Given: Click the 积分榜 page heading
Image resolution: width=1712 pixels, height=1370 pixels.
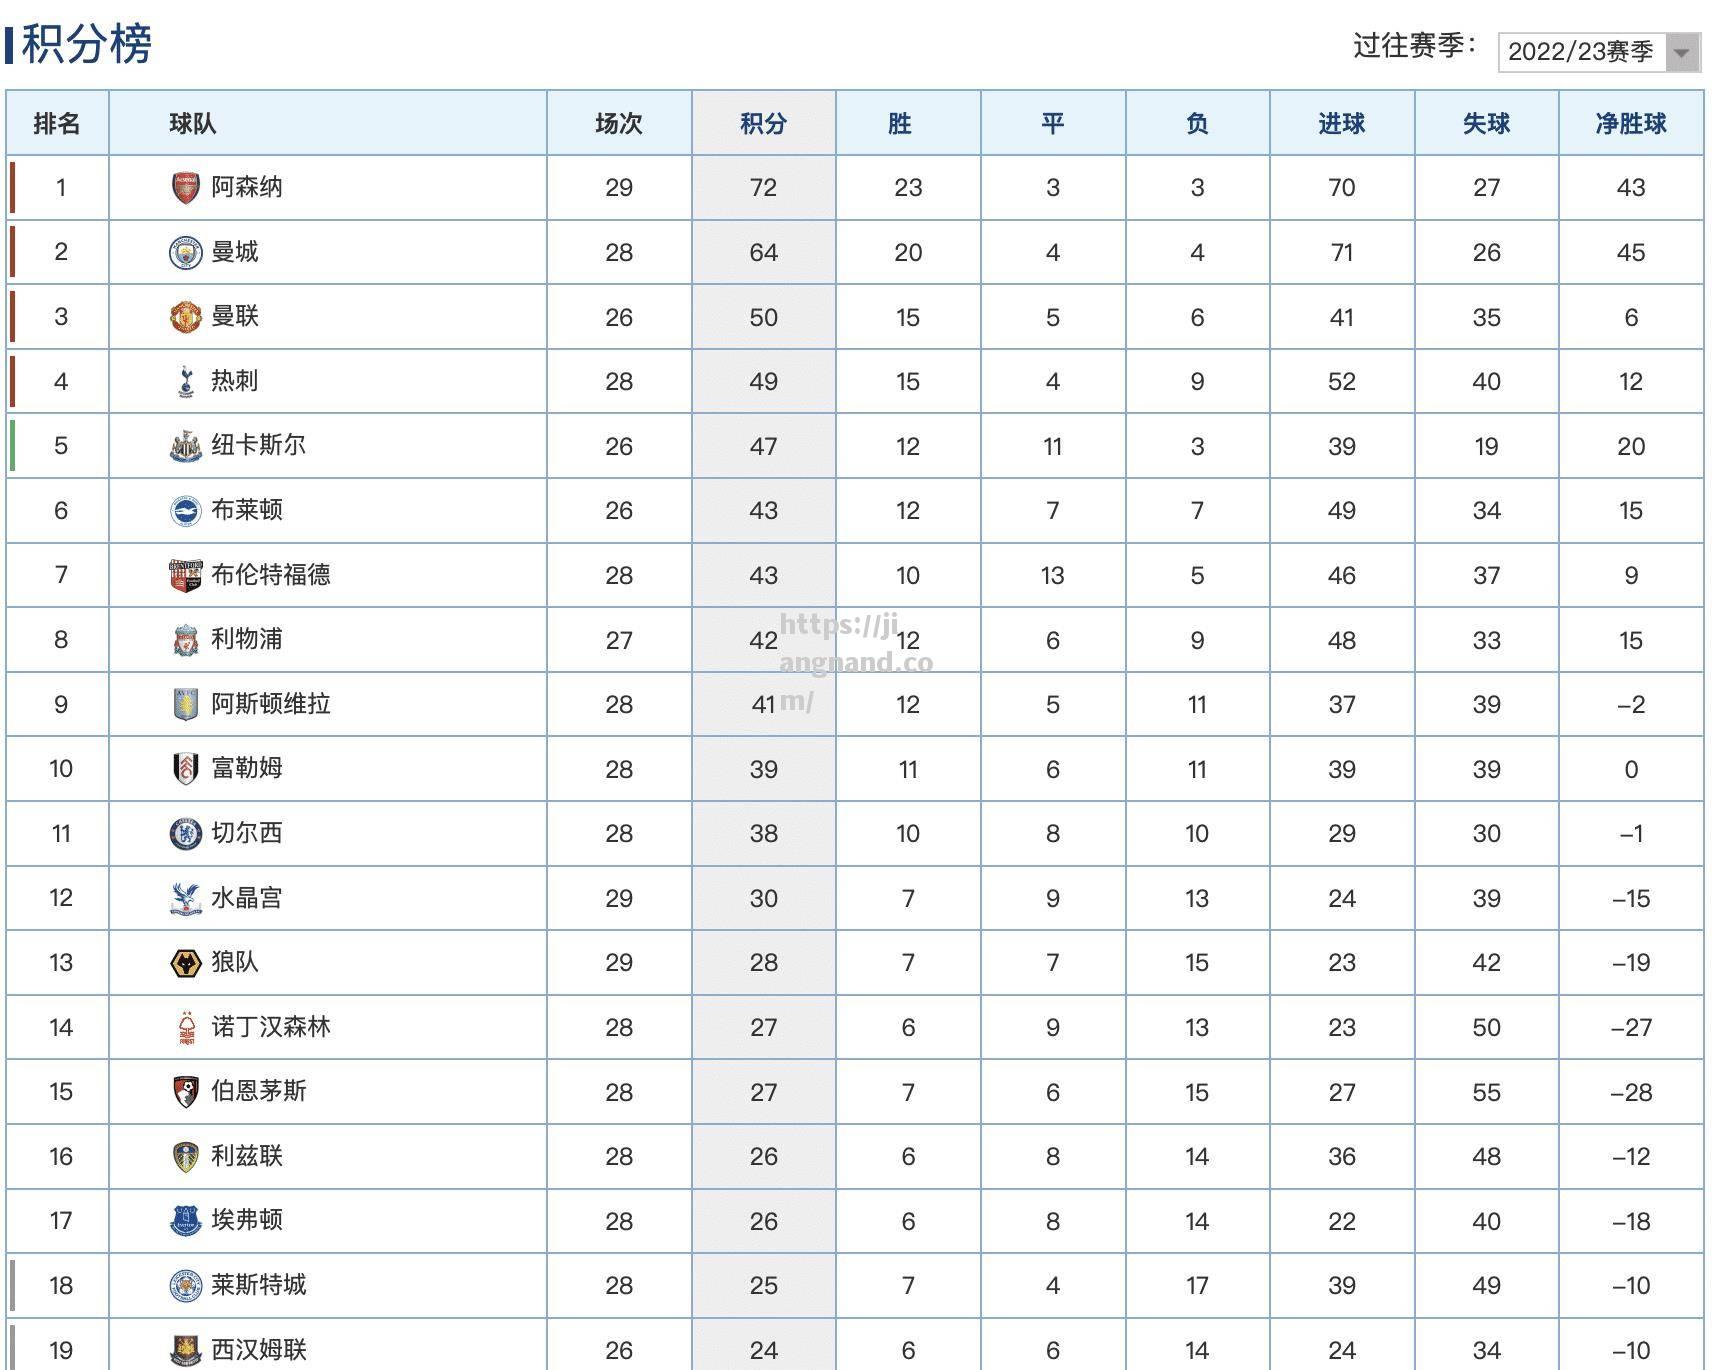Looking at the screenshot, I should click(x=86, y=45).
